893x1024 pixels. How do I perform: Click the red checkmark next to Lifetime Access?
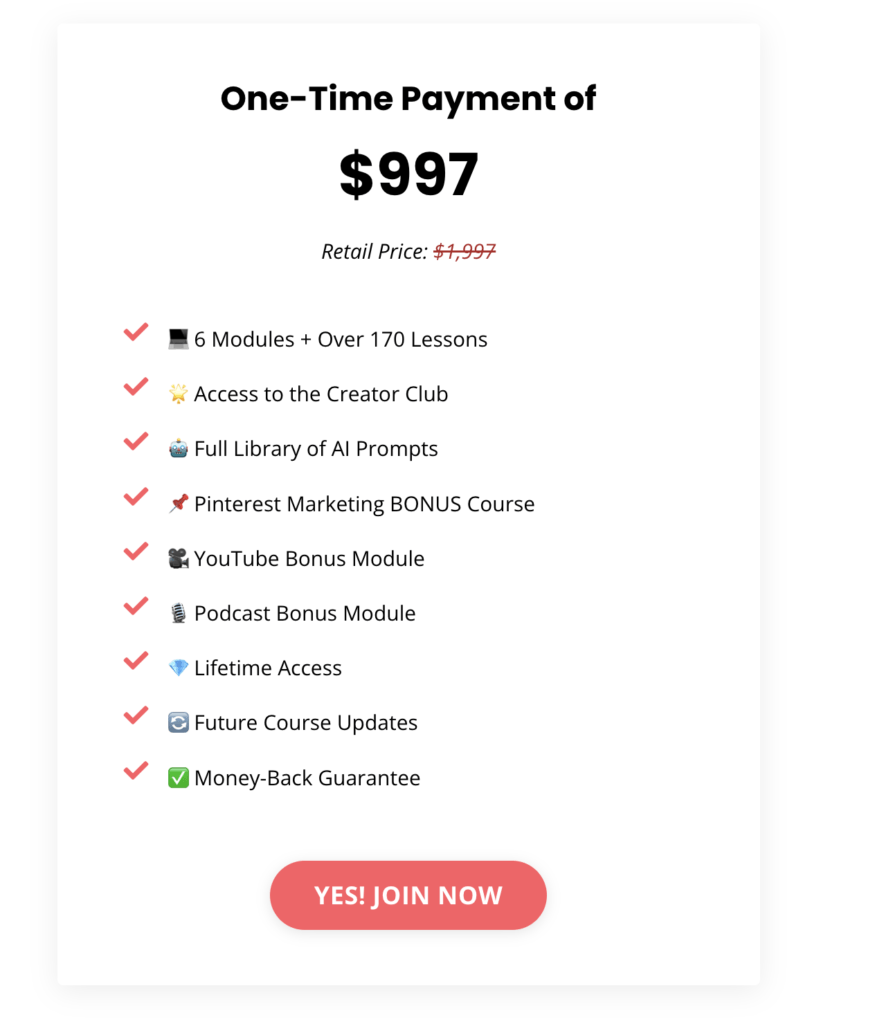pos(135,661)
